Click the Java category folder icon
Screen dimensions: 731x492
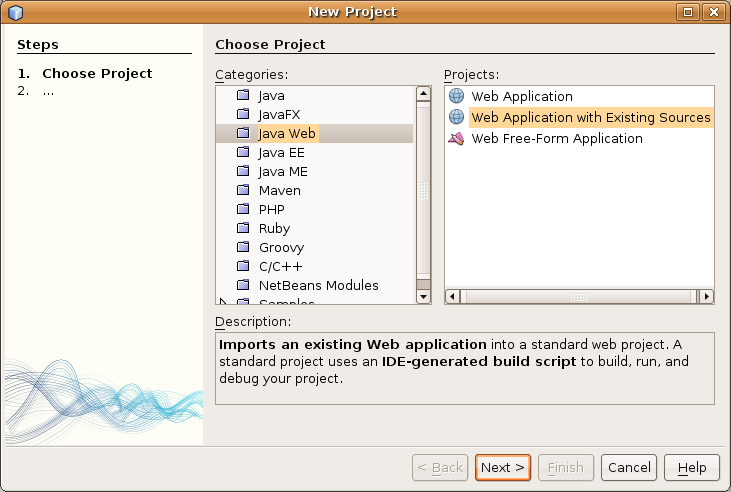pos(243,95)
